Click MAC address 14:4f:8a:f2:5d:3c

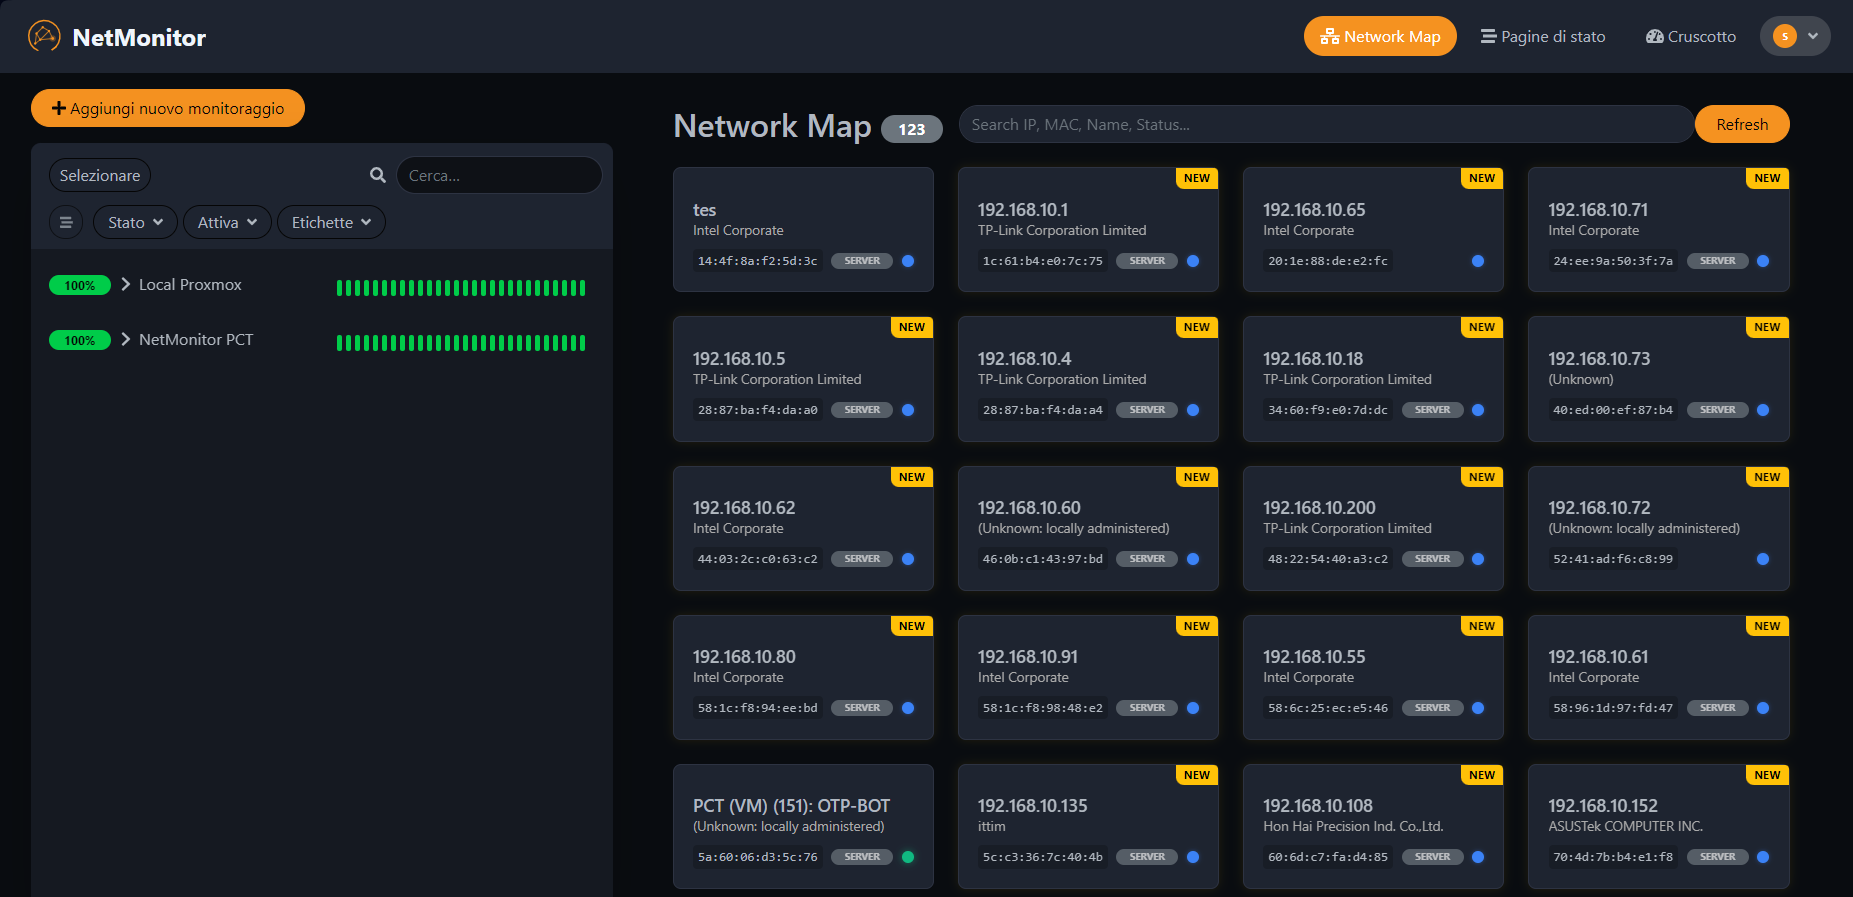(x=757, y=261)
